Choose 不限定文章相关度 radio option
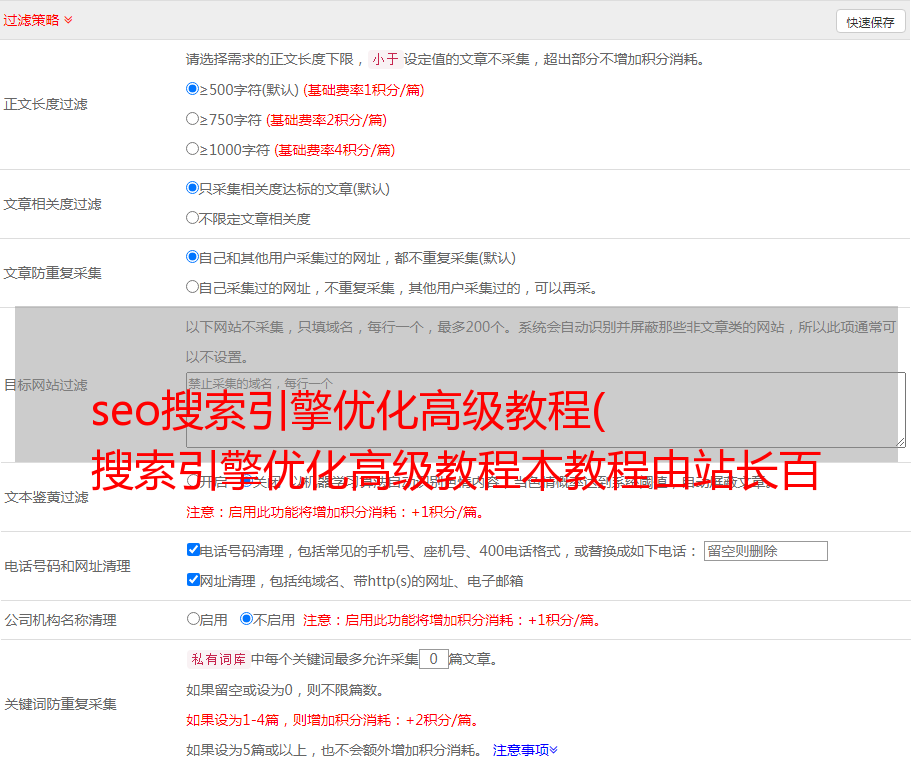This screenshot has width=912, height=768. point(193,218)
